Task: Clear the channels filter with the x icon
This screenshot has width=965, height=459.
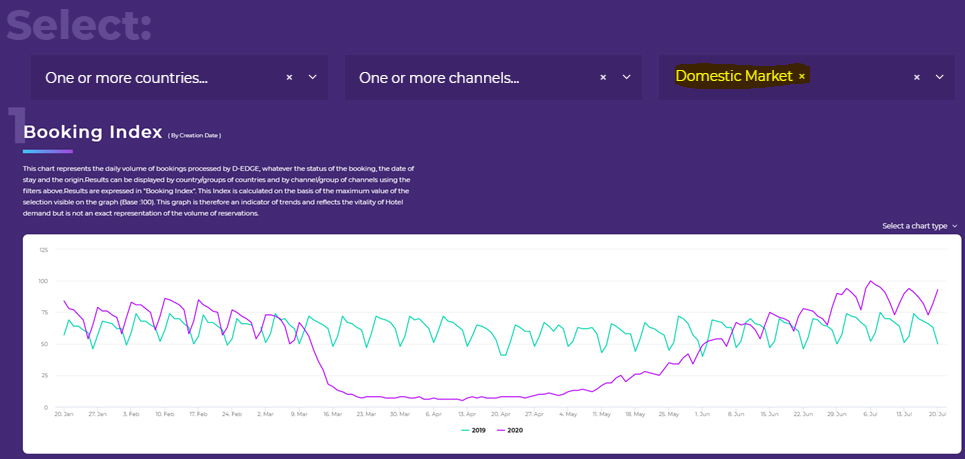Action: [x=603, y=77]
